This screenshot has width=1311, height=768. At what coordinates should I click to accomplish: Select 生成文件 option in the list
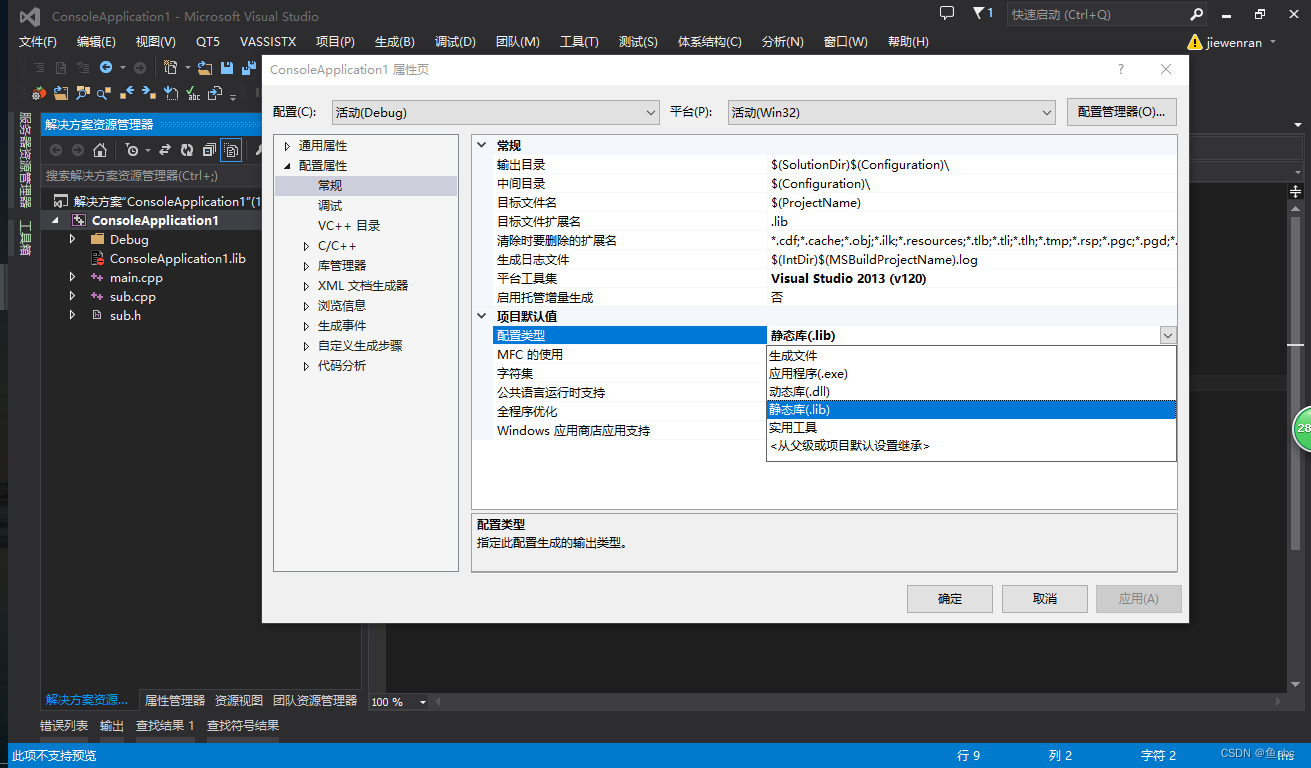971,356
